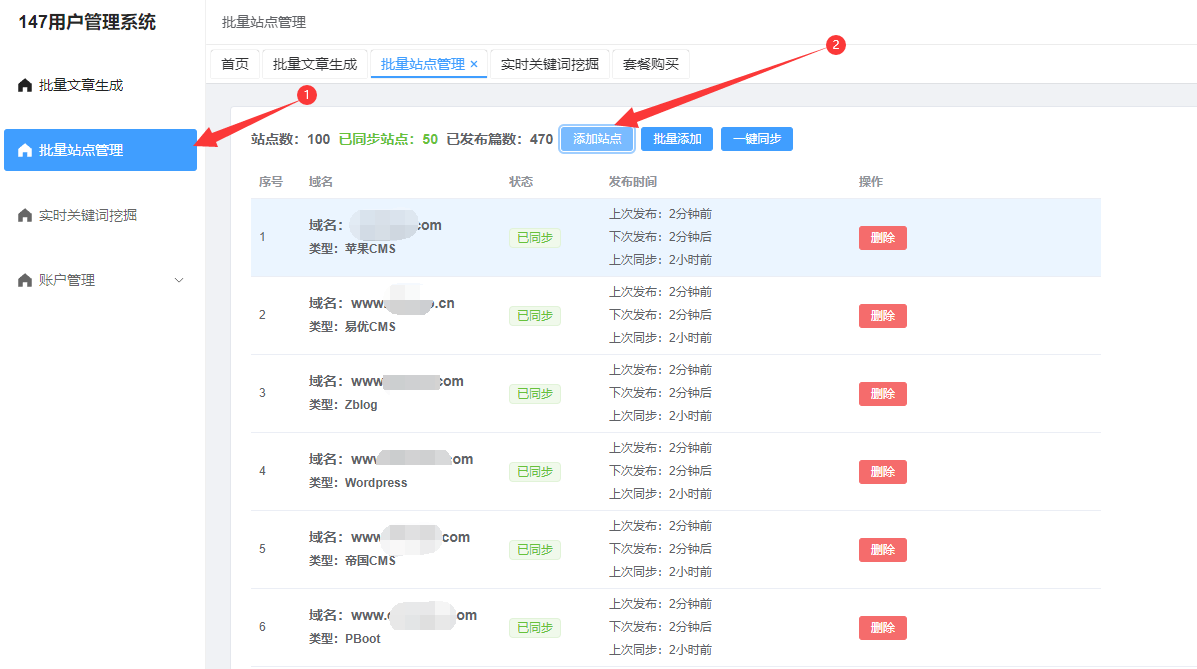Select the 批量站点管理 tab
Viewport: 1197px width, 669px height.
tap(423, 64)
